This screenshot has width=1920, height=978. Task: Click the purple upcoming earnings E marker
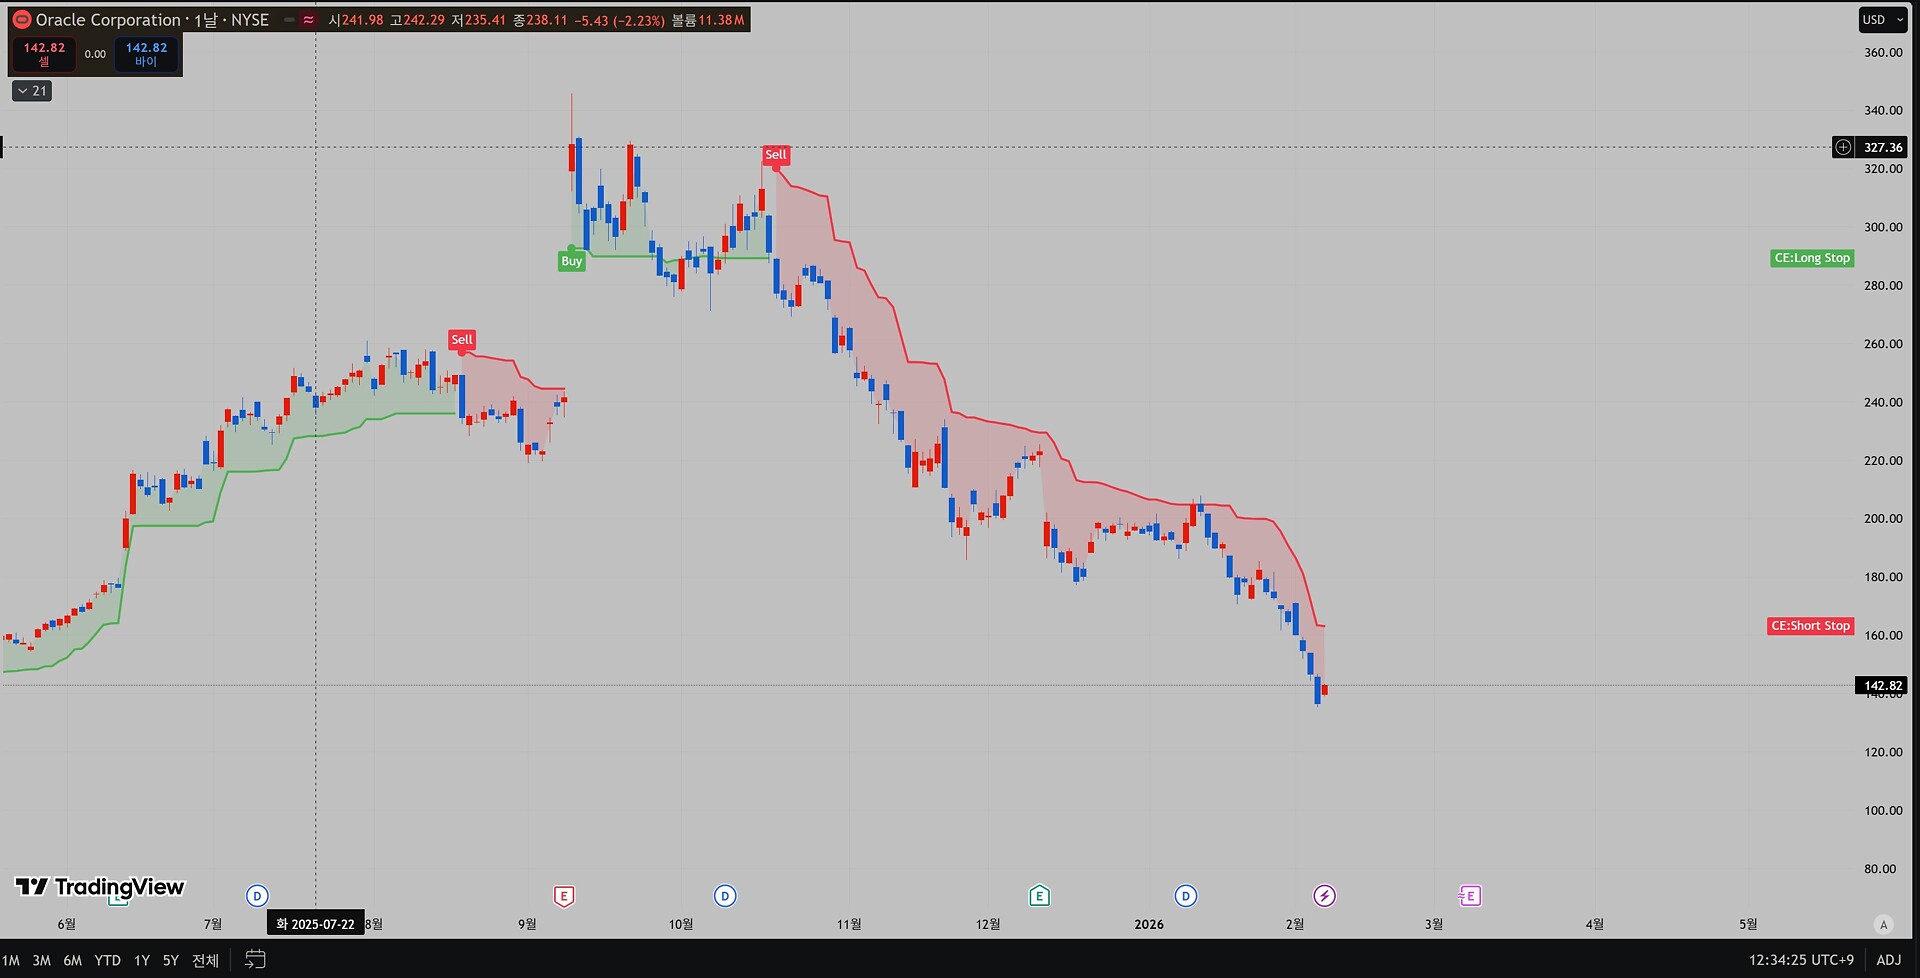tap(1470, 896)
